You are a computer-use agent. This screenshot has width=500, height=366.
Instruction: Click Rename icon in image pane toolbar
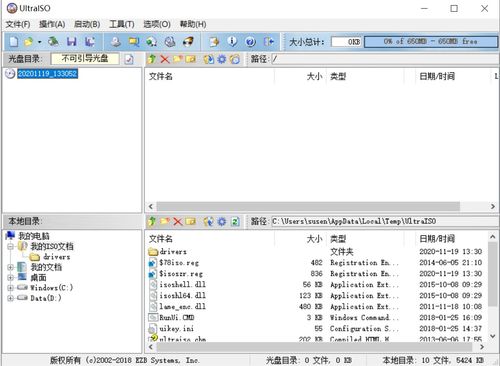pyautogui.click(x=191, y=59)
